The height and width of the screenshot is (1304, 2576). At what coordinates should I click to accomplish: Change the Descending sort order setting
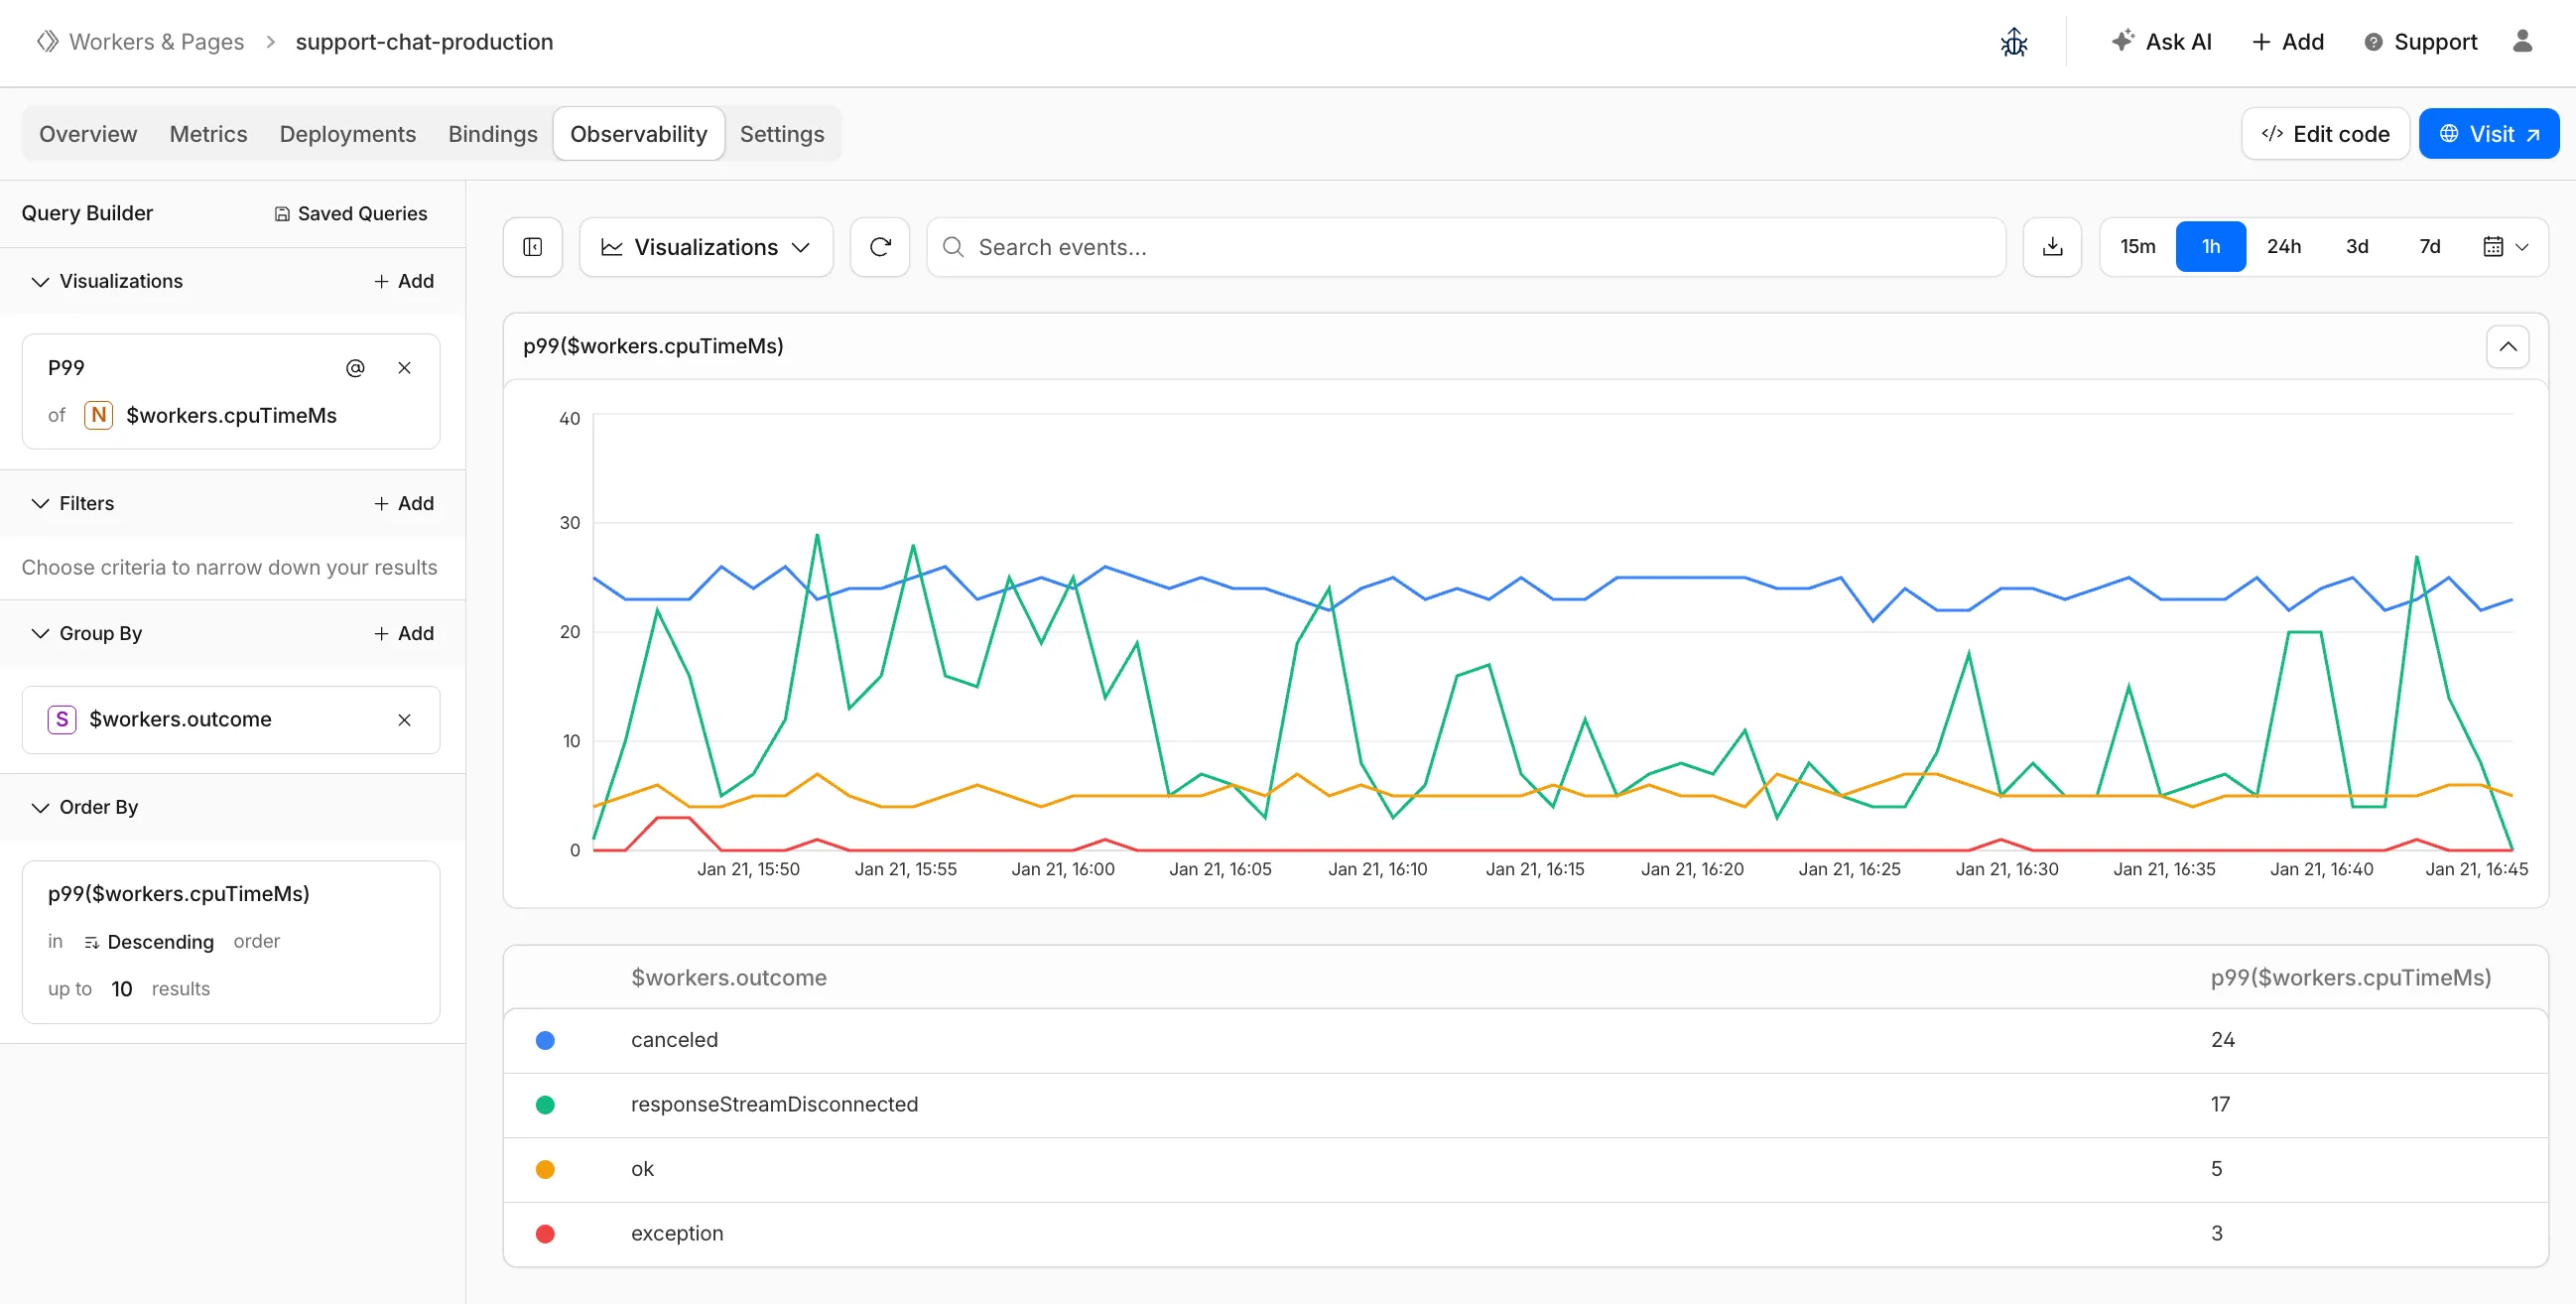(161, 941)
